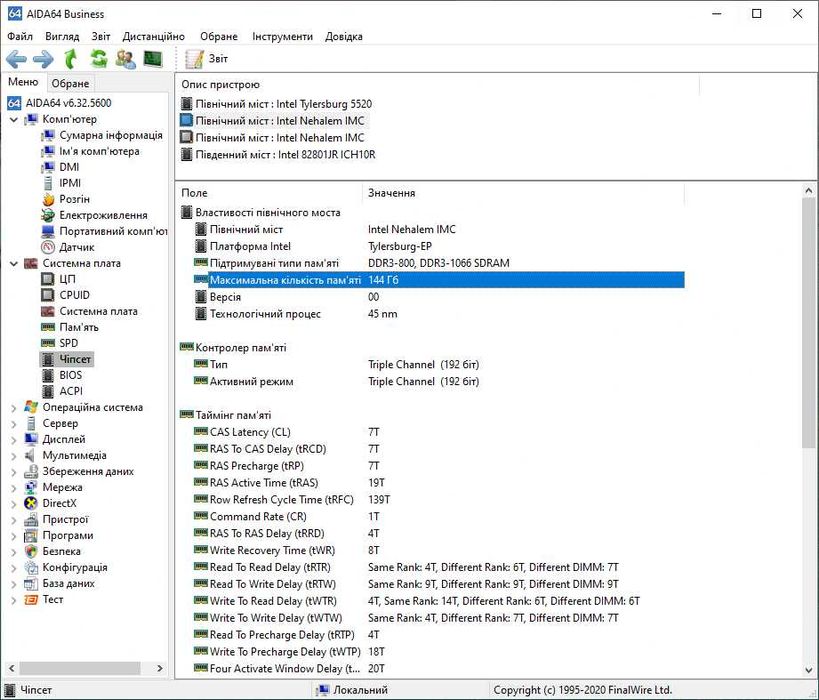Click the Поле column header
This screenshot has height=700, width=819.
pos(268,193)
